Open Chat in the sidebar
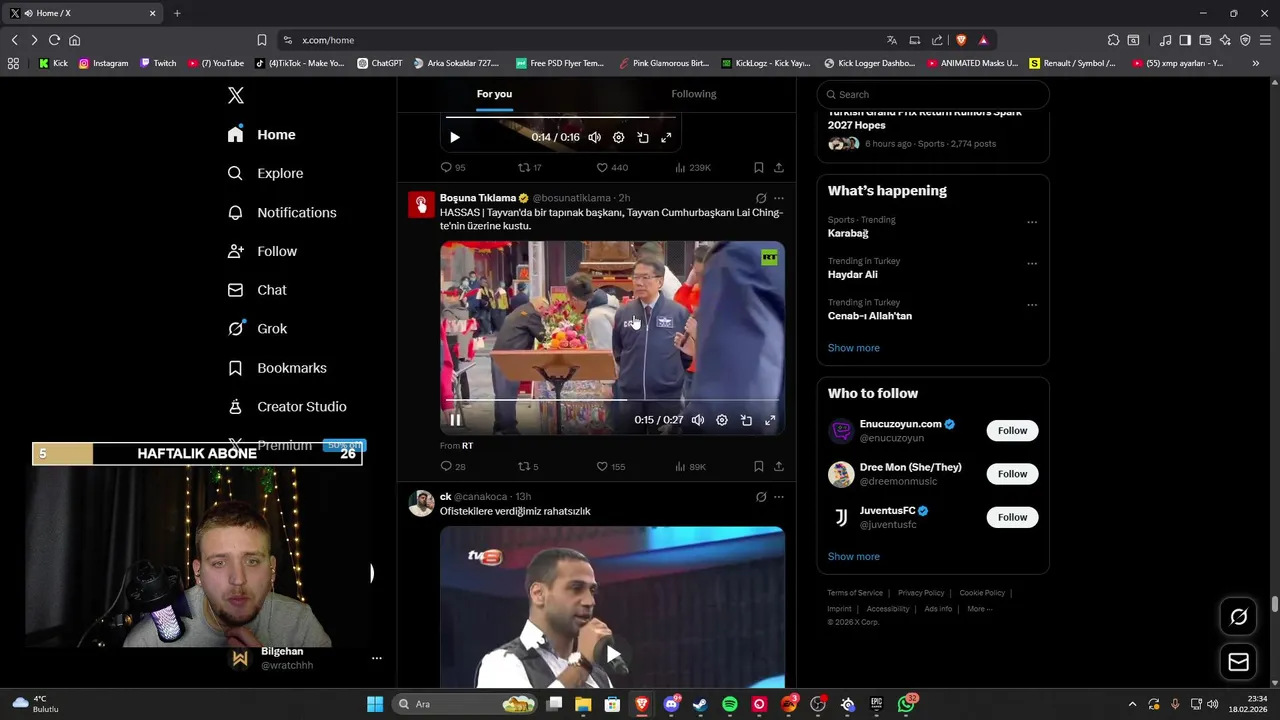 pos(257,290)
